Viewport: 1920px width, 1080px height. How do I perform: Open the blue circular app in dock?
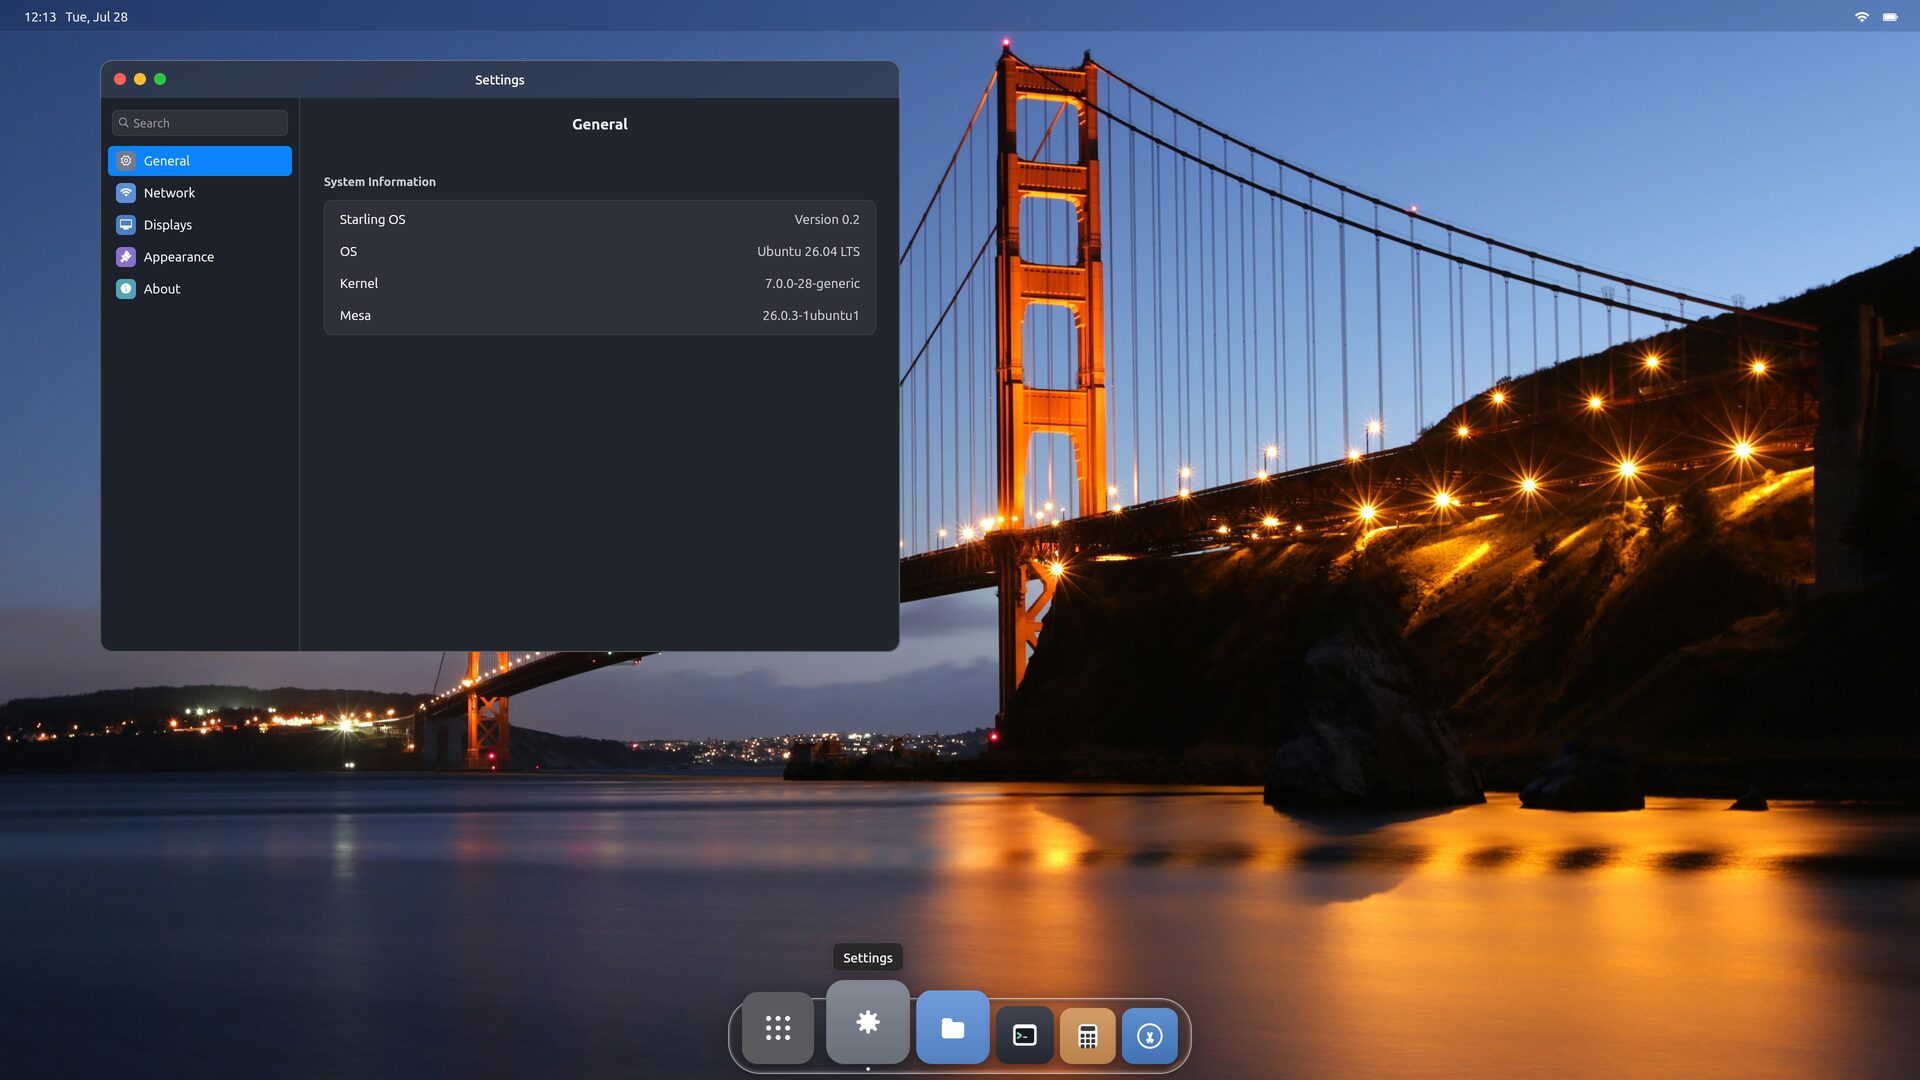coord(1150,1036)
